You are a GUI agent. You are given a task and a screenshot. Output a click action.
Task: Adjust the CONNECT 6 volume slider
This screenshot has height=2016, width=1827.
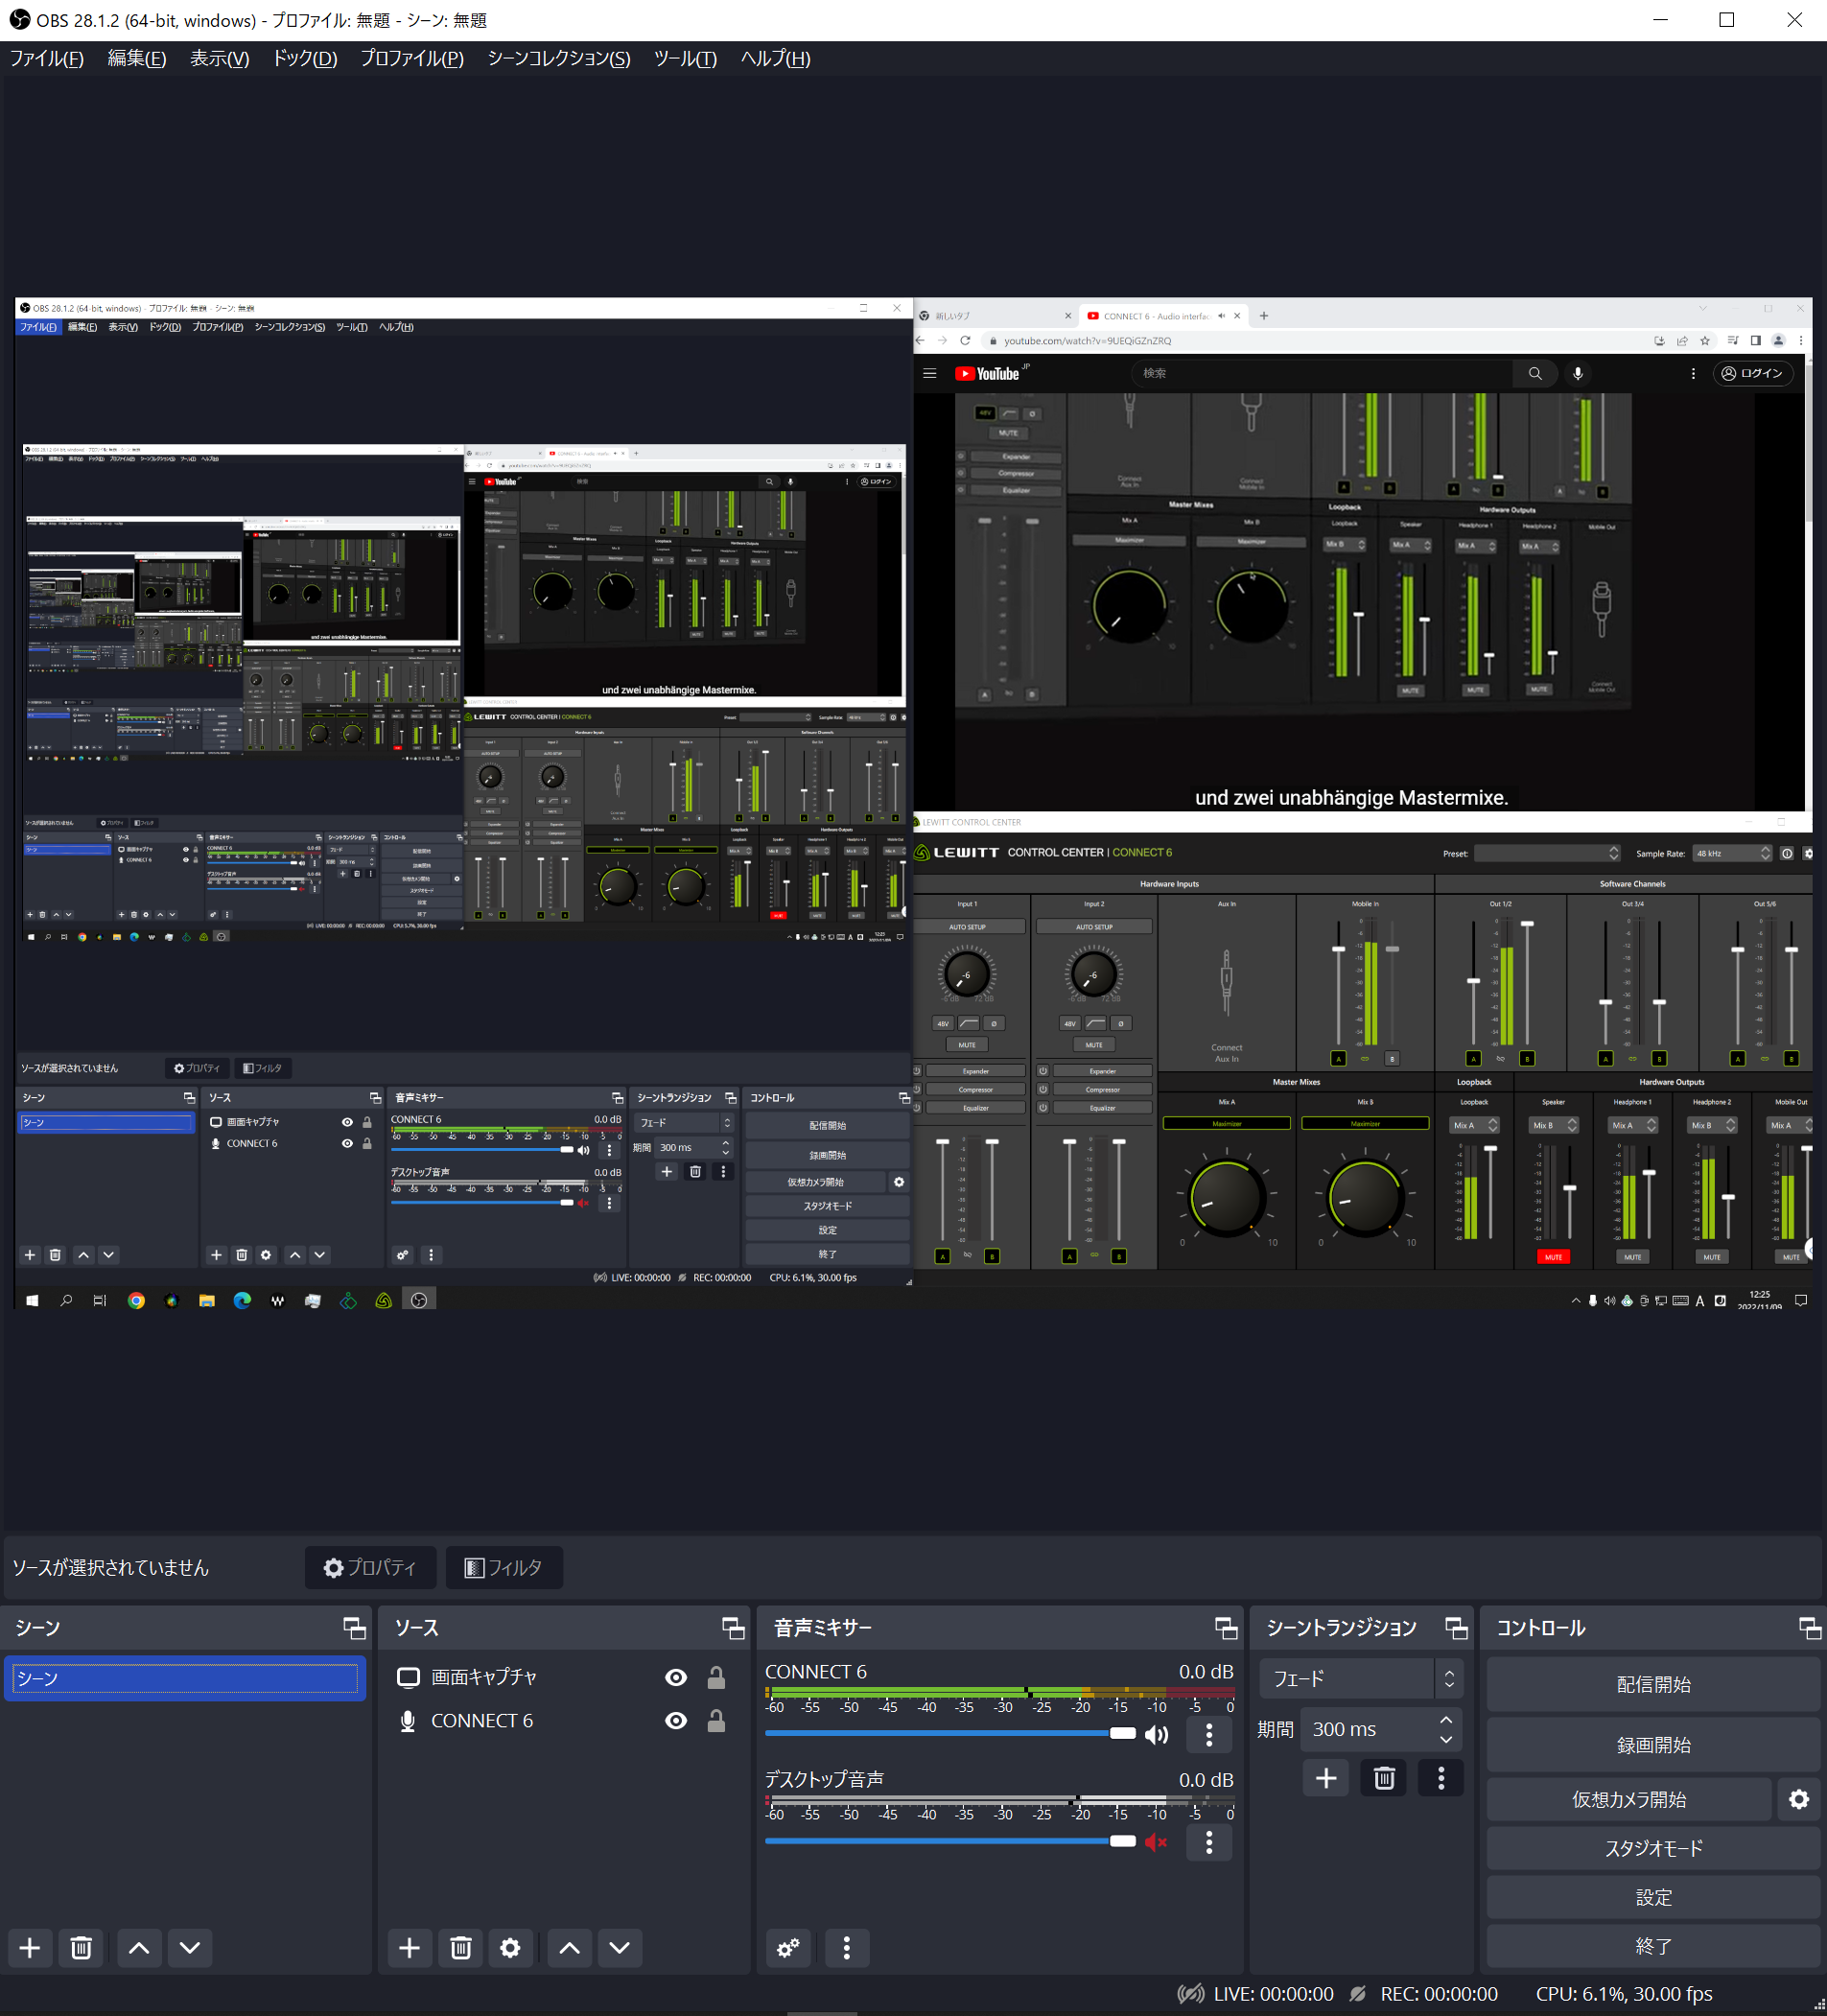pyautogui.click(x=1122, y=1733)
